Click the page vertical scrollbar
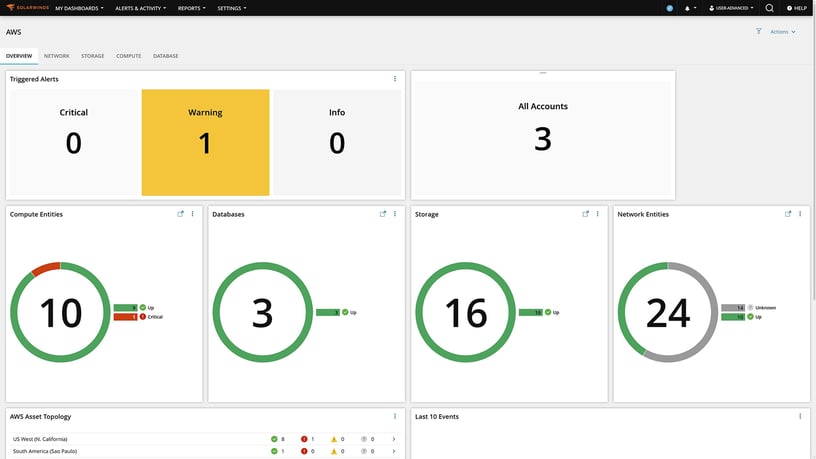 pos(813,156)
